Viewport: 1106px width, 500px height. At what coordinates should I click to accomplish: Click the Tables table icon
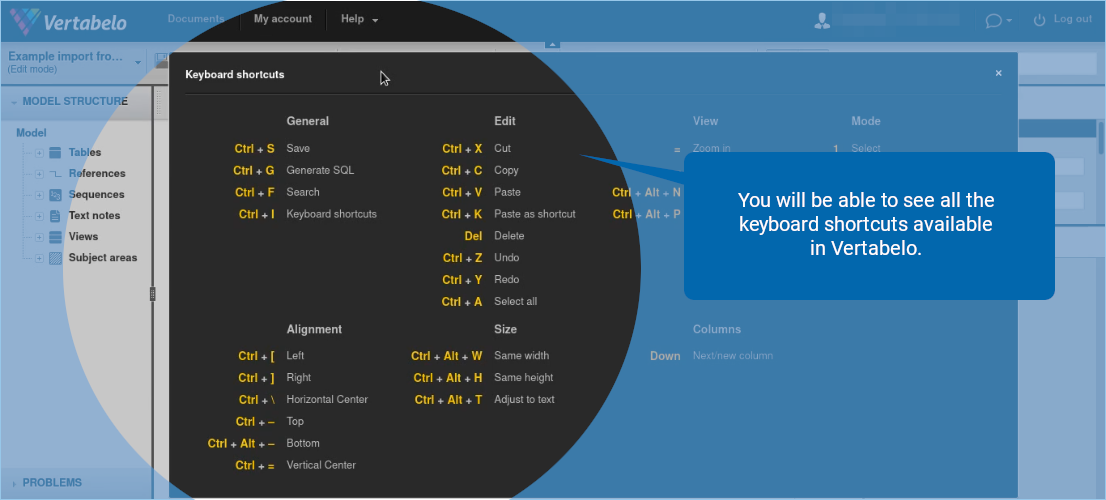(x=55, y=153)
